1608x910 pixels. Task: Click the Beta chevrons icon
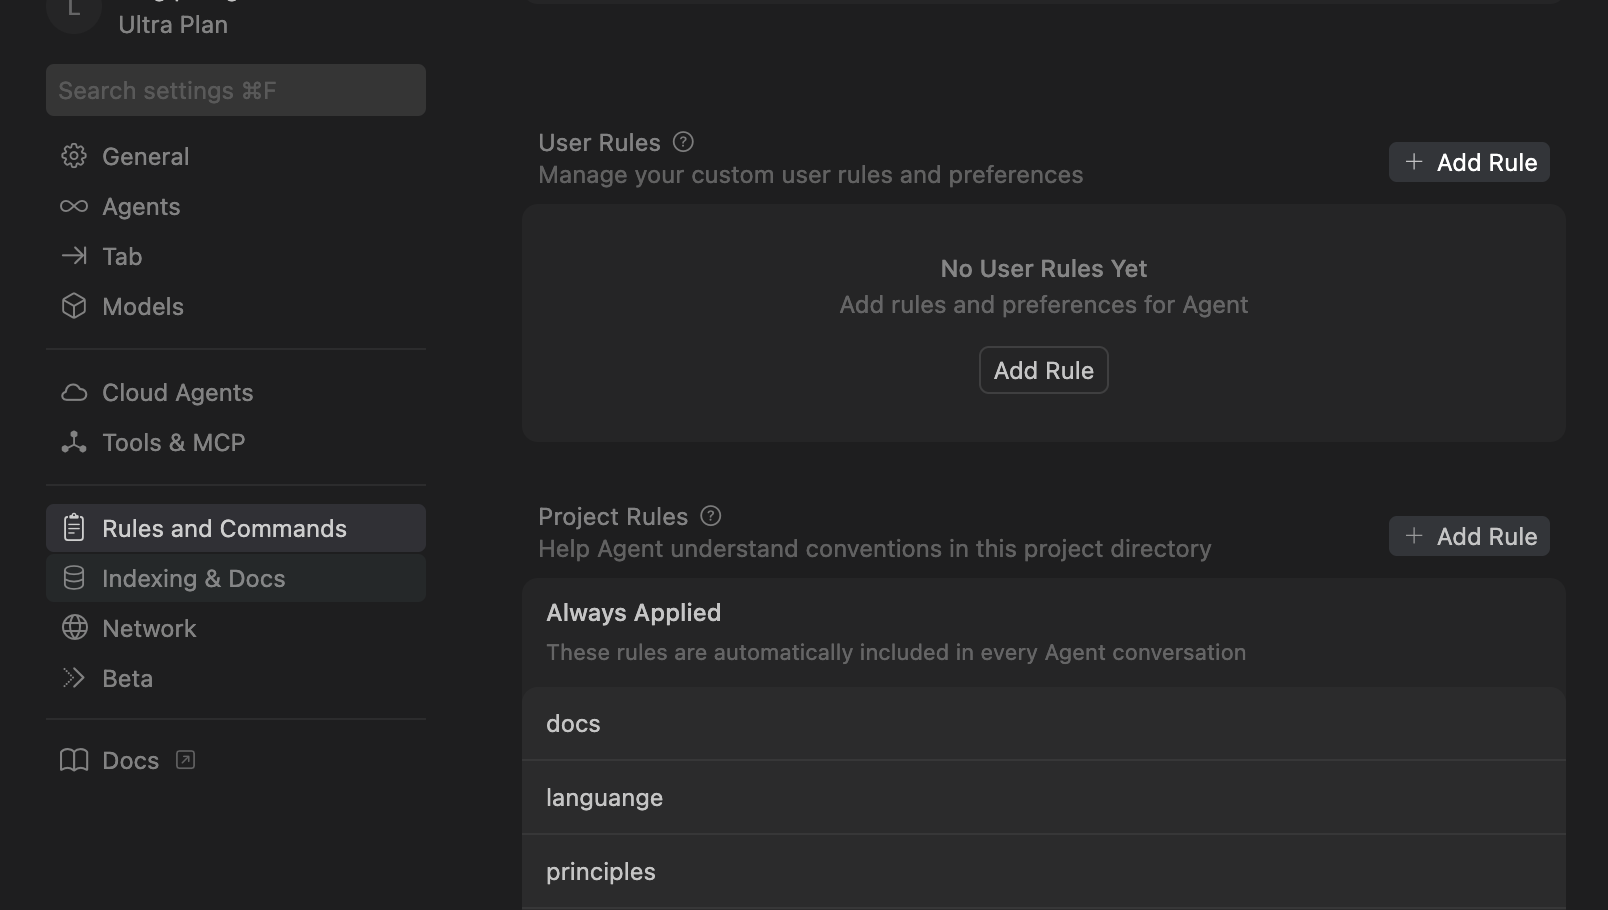point(74,678)
